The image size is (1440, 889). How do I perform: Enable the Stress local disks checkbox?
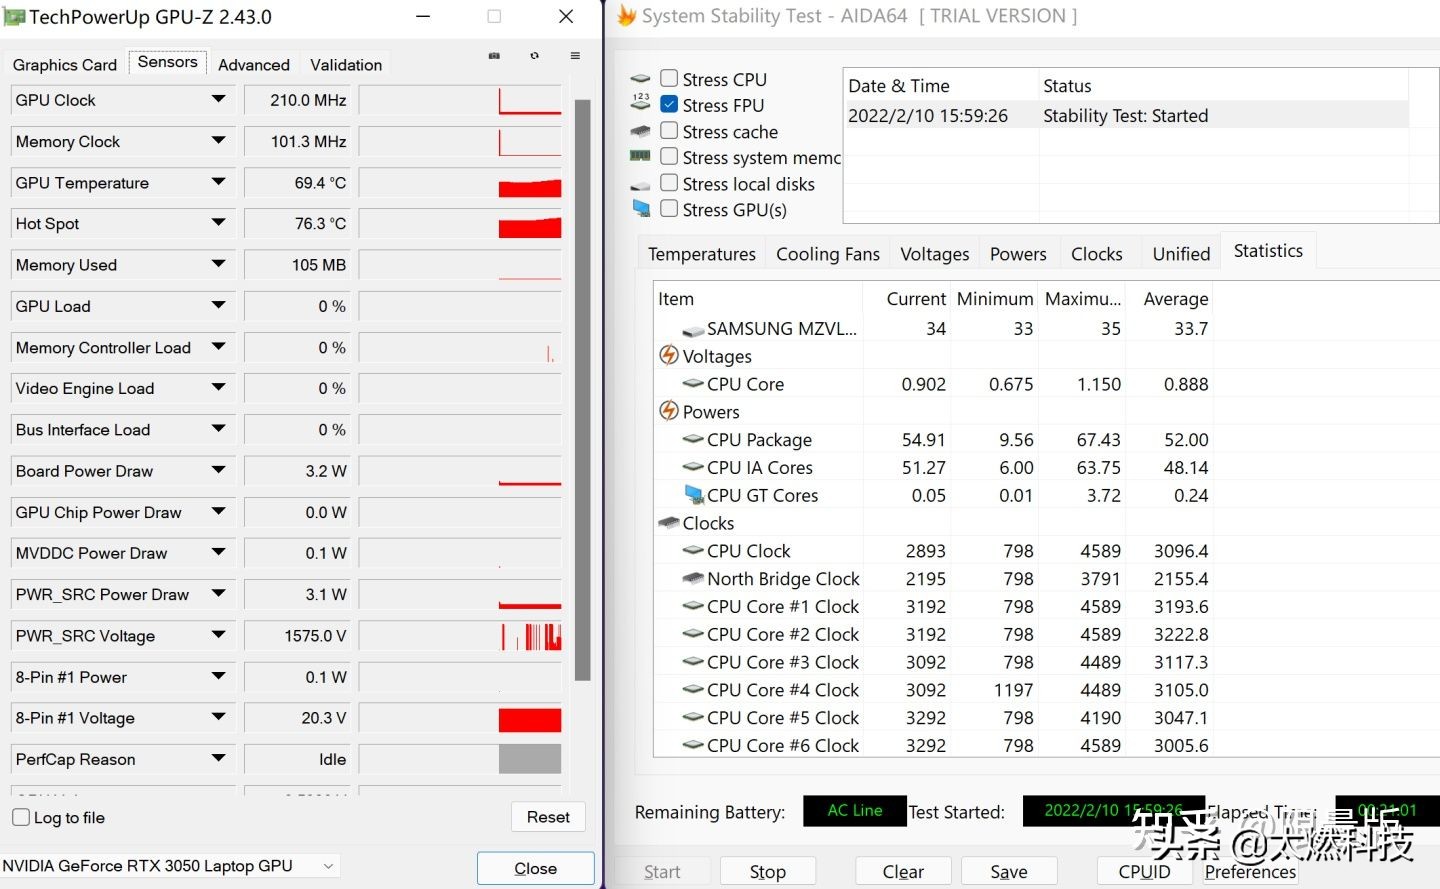(x=669, y=182)
